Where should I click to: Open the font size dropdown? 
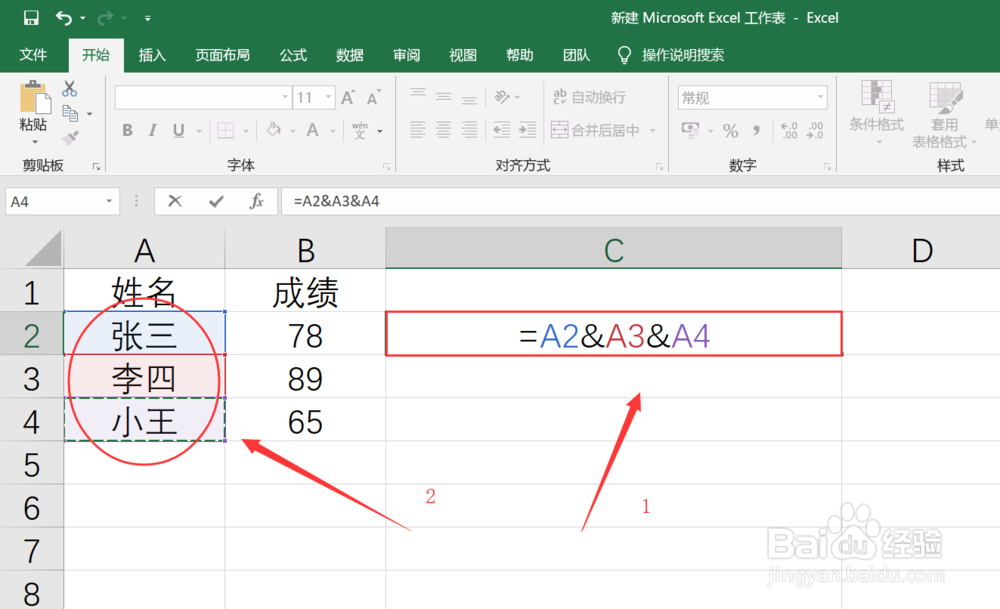(x=328, y=96)
